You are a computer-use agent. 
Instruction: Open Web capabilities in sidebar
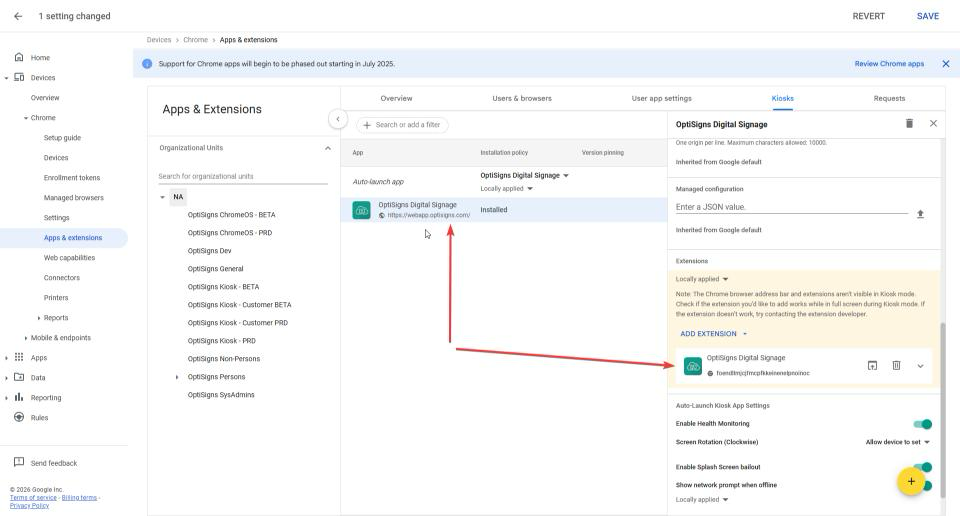[69, 258]
